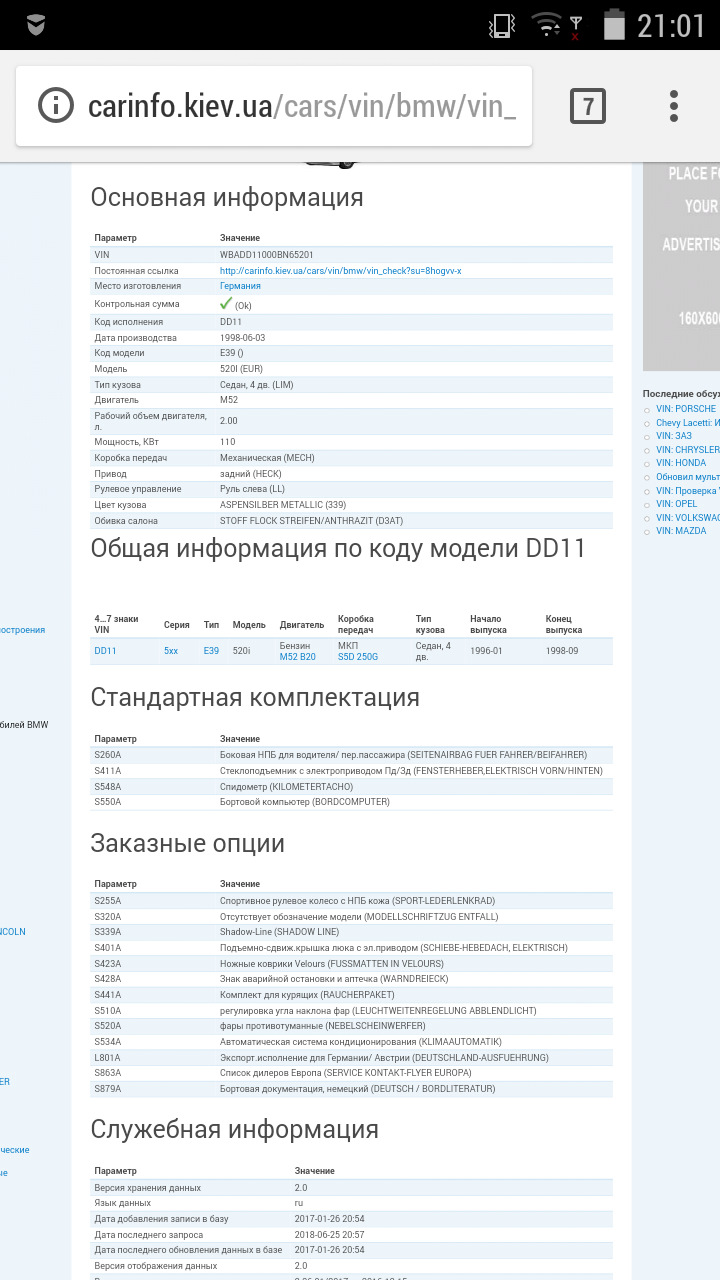
Task: Open sidebar link VIN: HONDA
Action: tap(681, 463)
